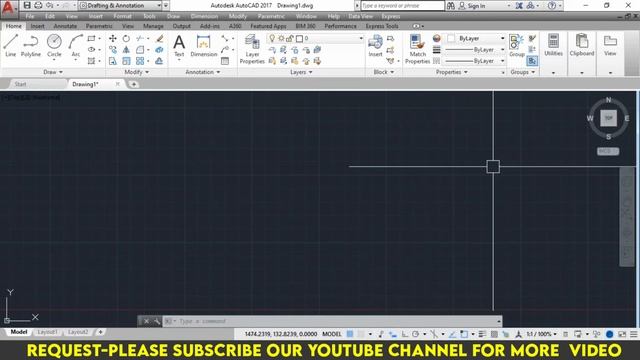The image size is (640, 360).
Task: Toggle group selection icon in Groups panel
Action: coord(532,61)
